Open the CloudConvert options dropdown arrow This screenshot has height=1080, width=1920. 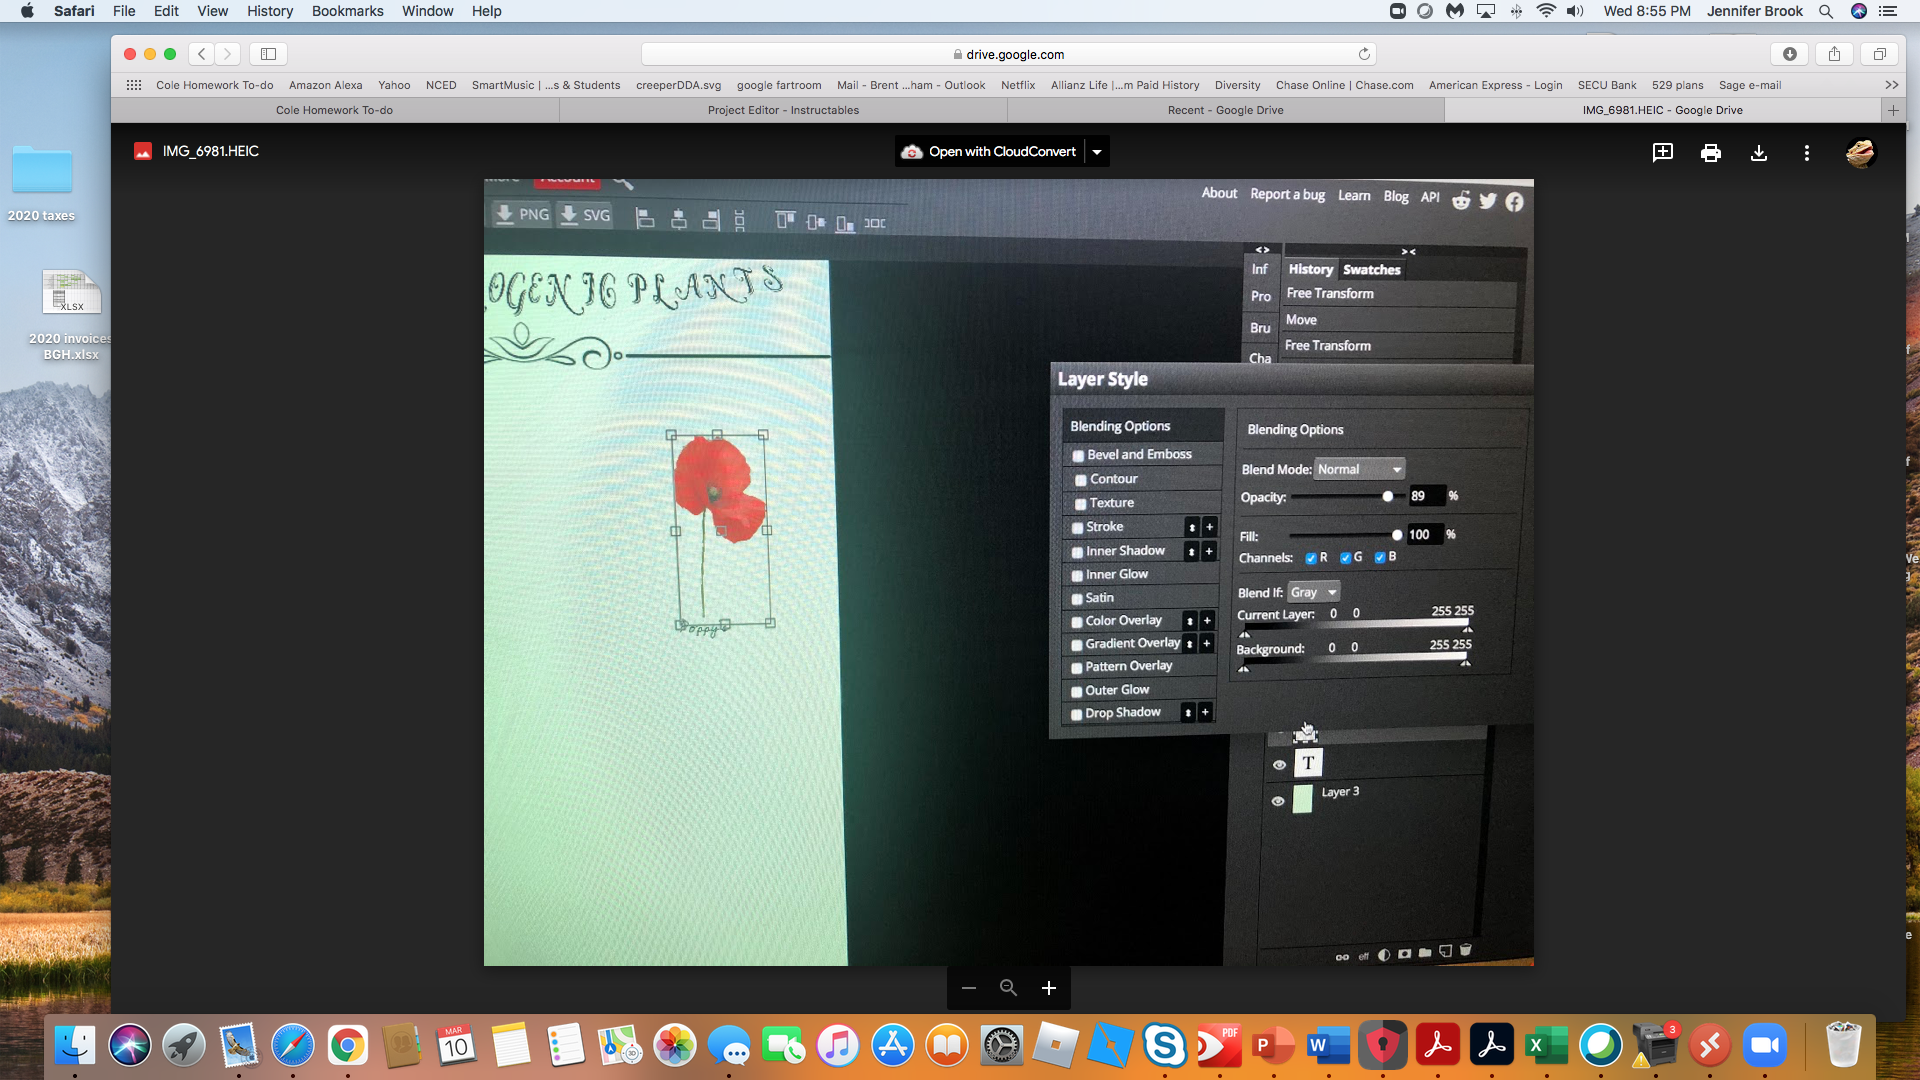click(x=1097, y=151)
